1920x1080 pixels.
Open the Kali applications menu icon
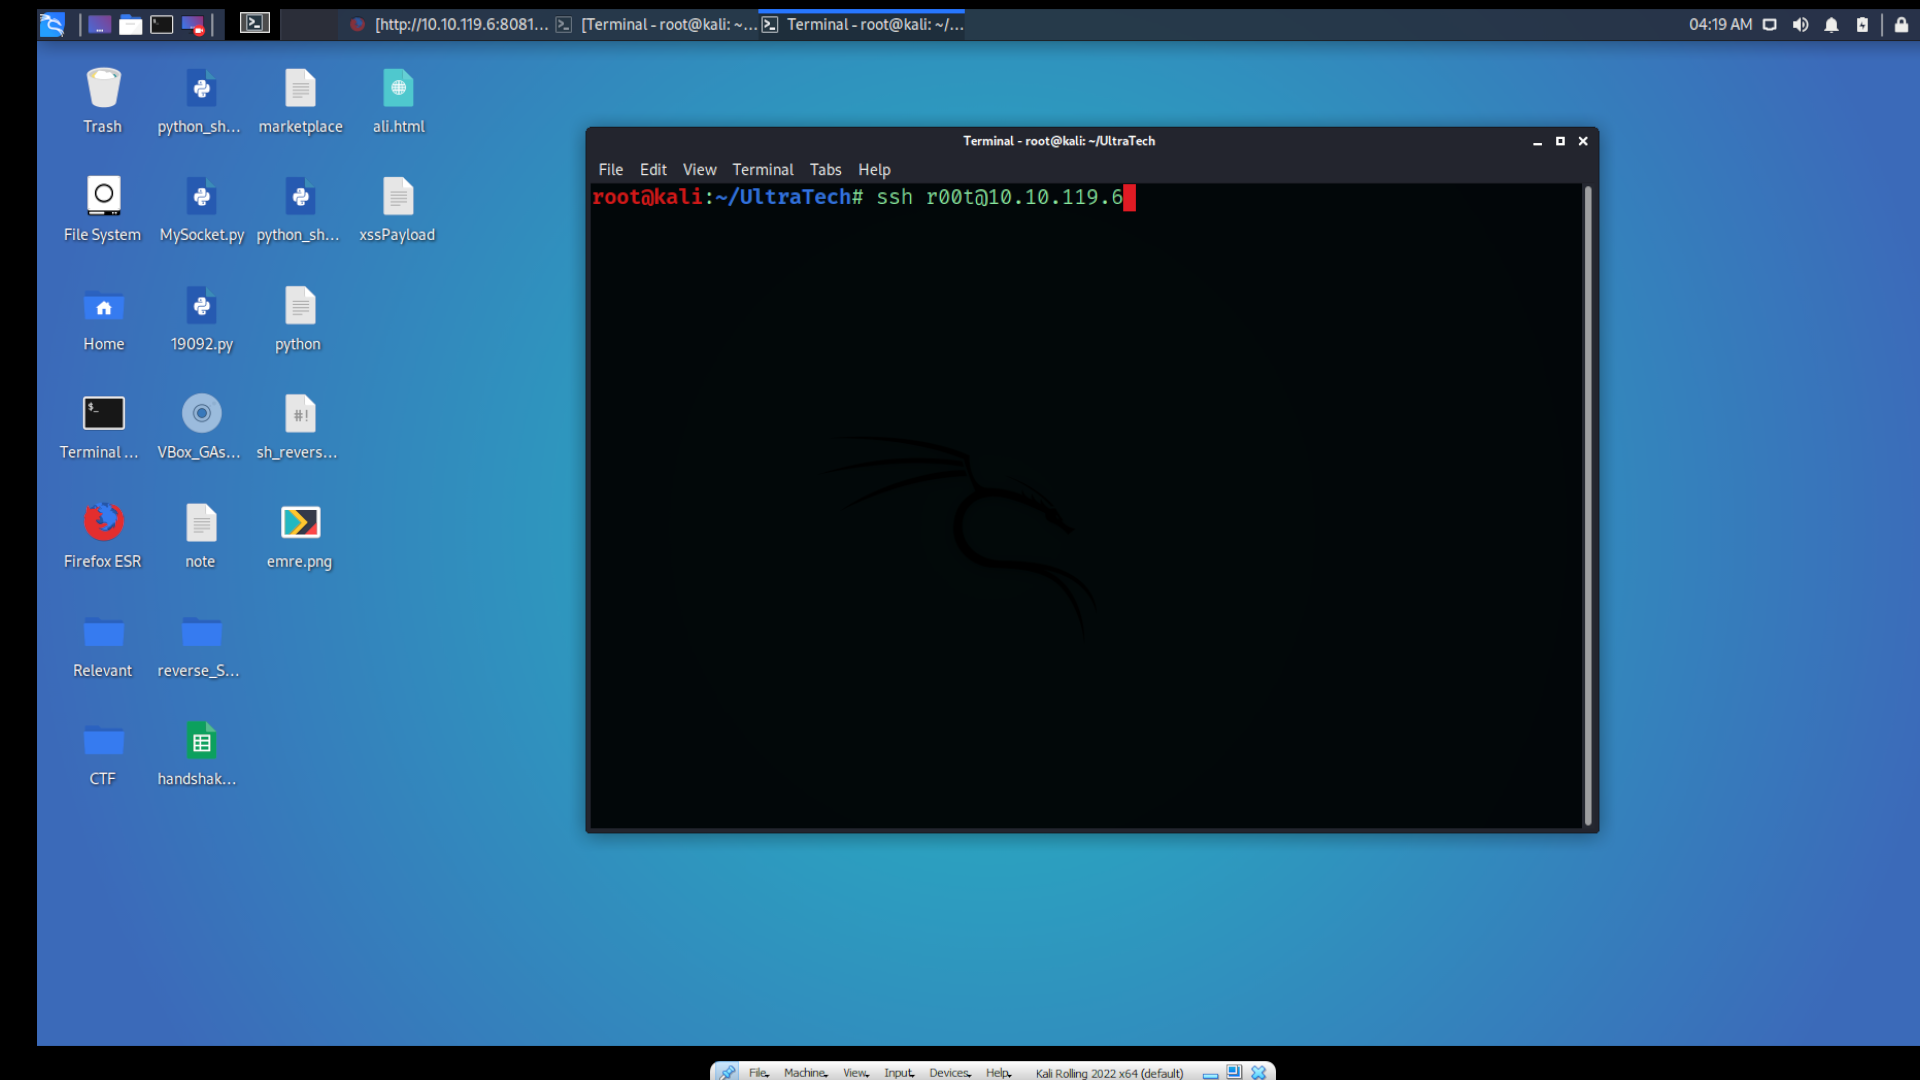52,24
